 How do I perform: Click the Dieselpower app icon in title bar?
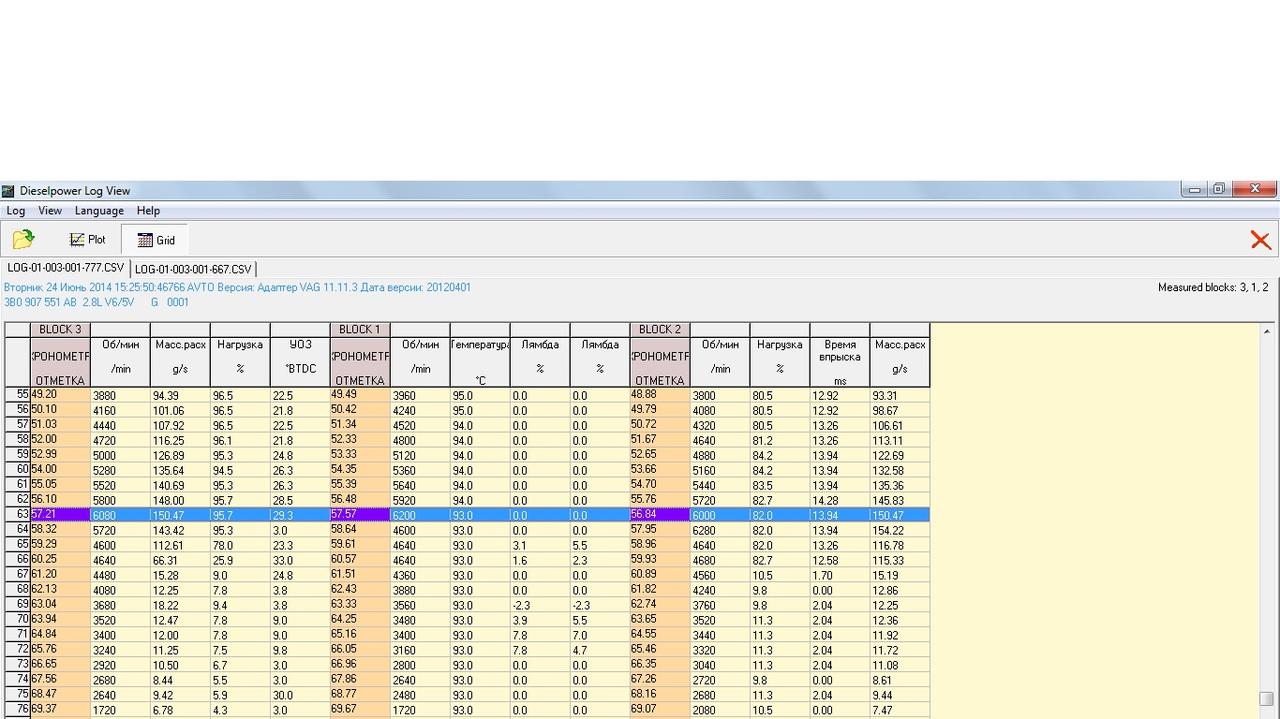(8, 191)
